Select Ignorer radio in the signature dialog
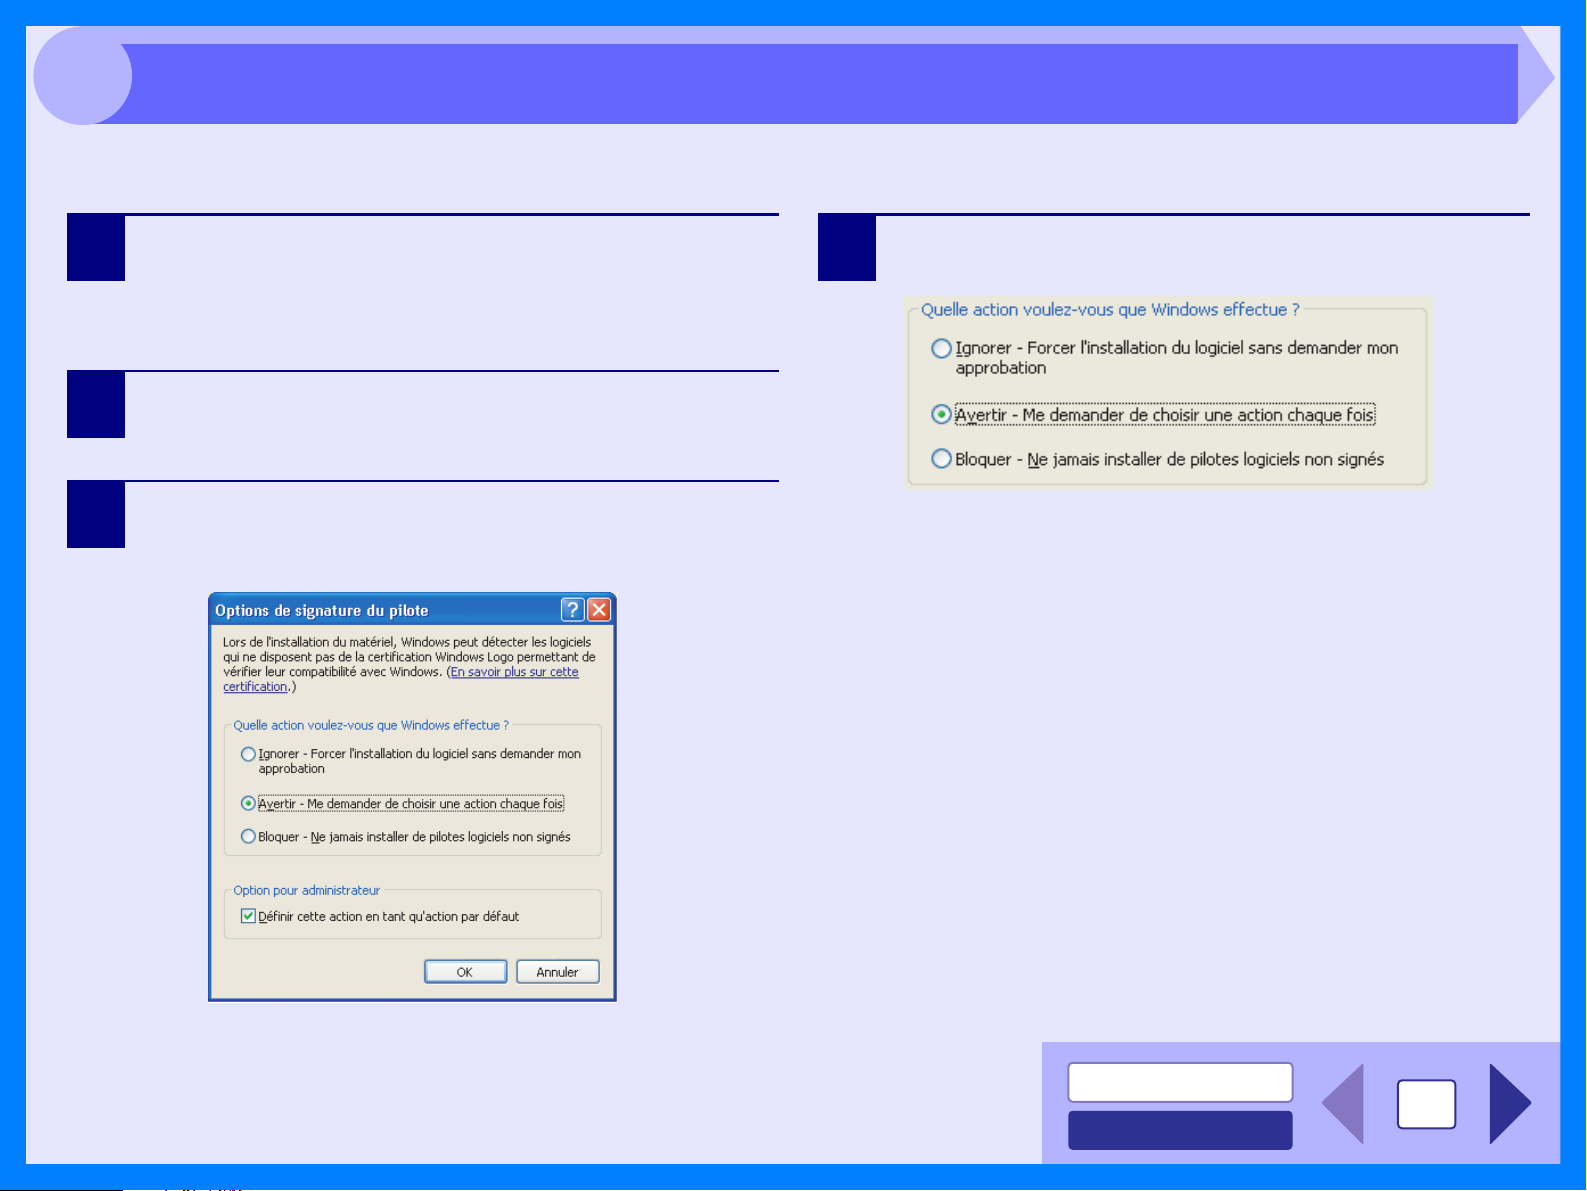 (x=248, y=754)
